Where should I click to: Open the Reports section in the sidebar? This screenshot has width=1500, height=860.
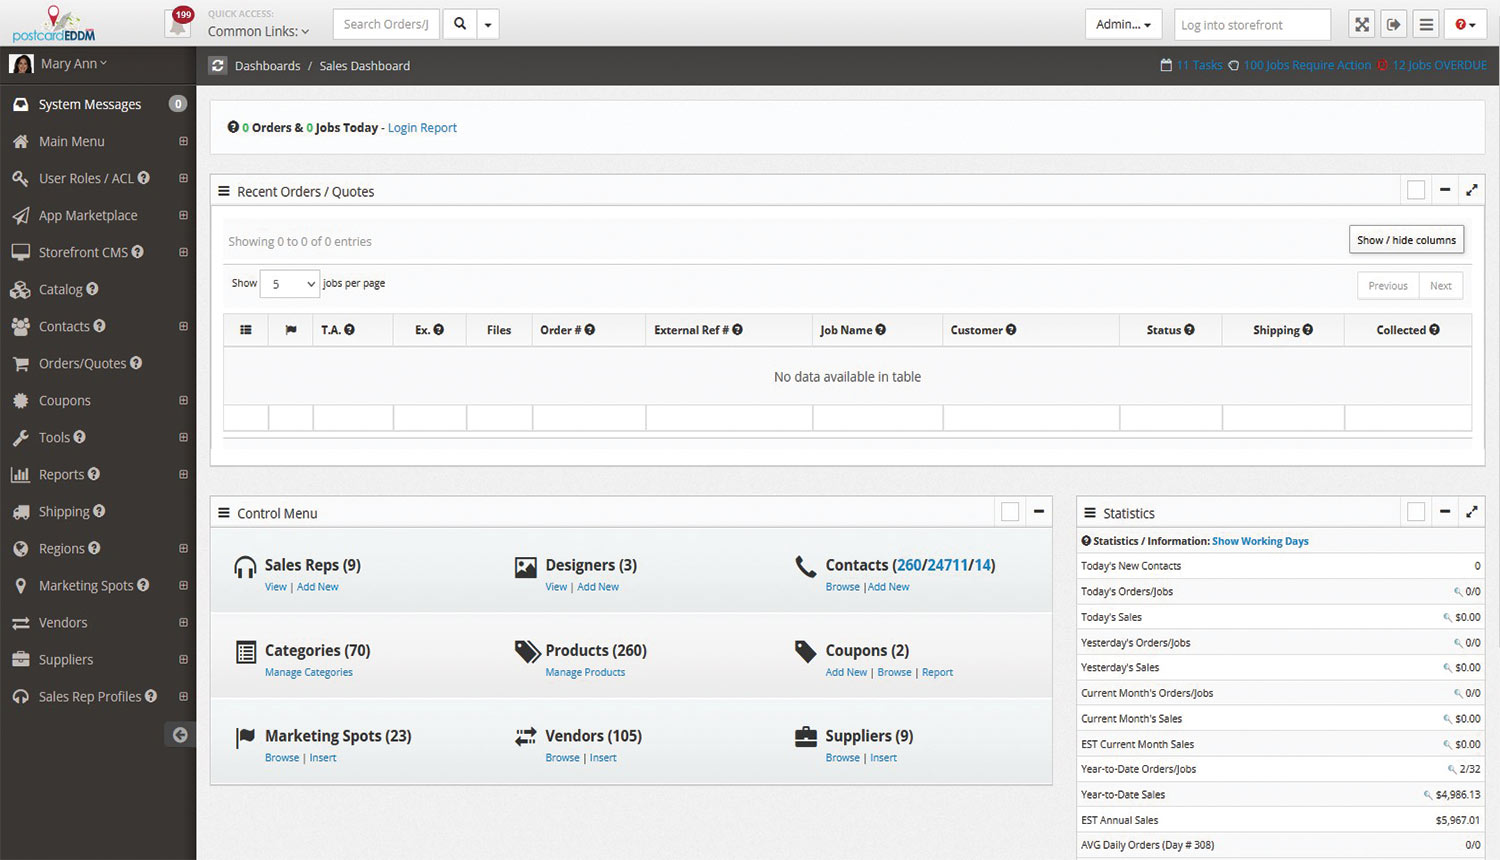pyautogui.click(x=62, y=474)
